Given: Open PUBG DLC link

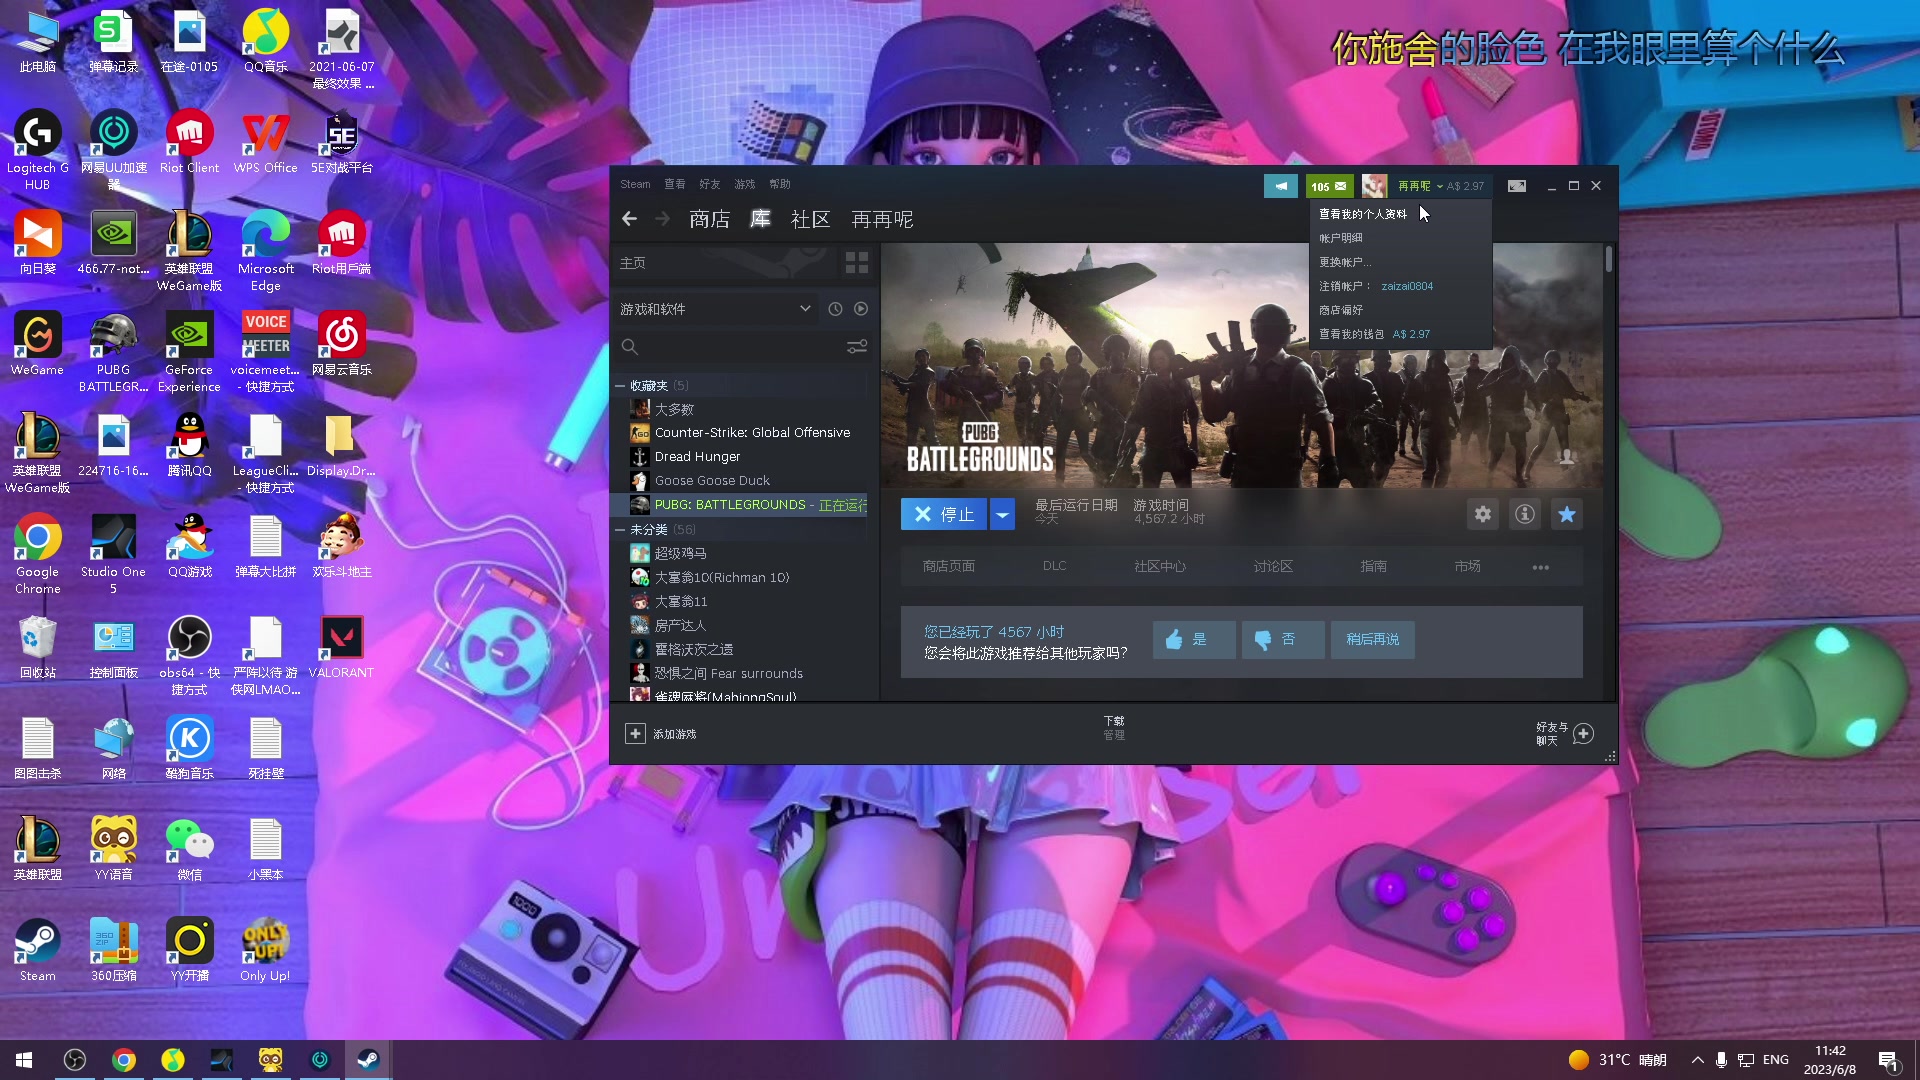Looking at the screenshot, I should click(1055, 566).
